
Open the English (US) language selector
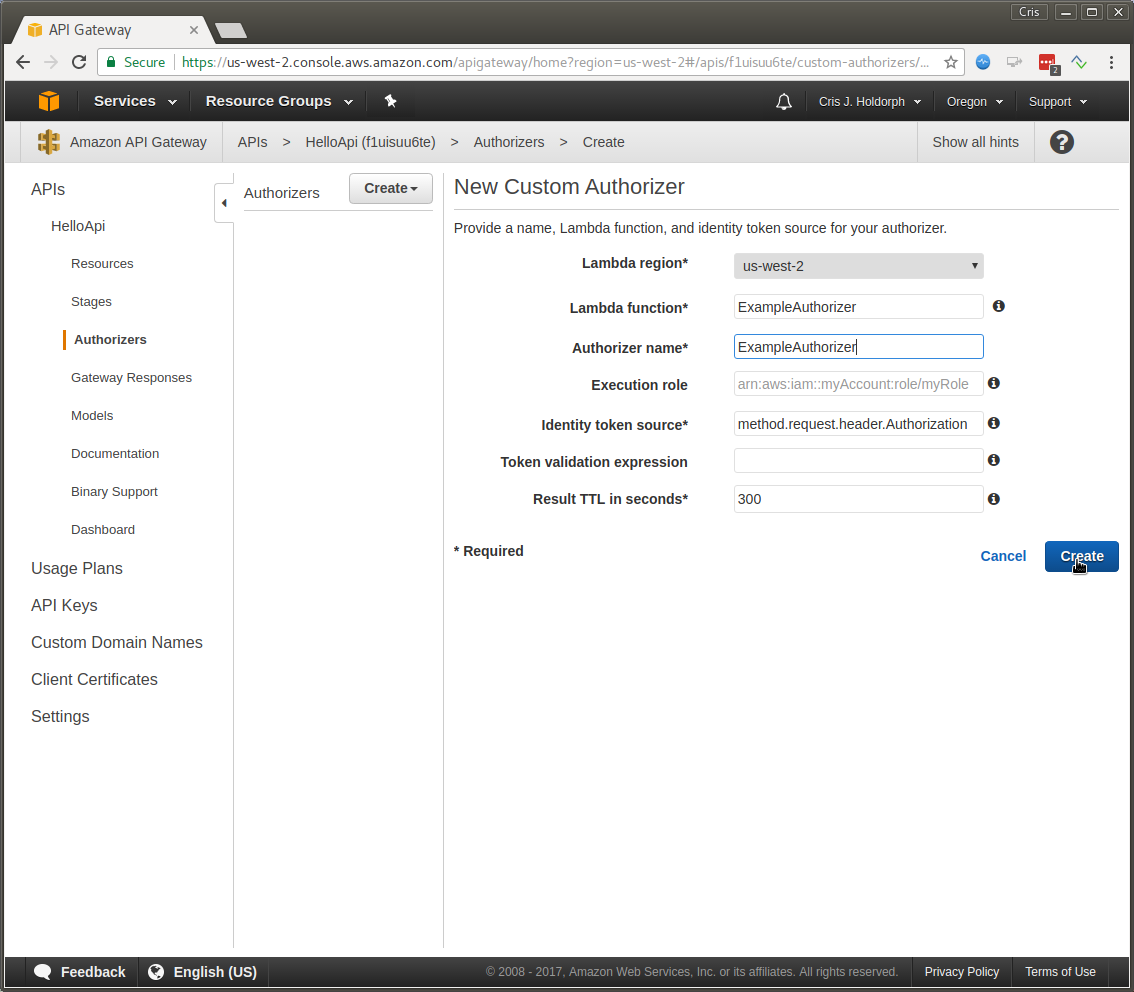point(203,972)
